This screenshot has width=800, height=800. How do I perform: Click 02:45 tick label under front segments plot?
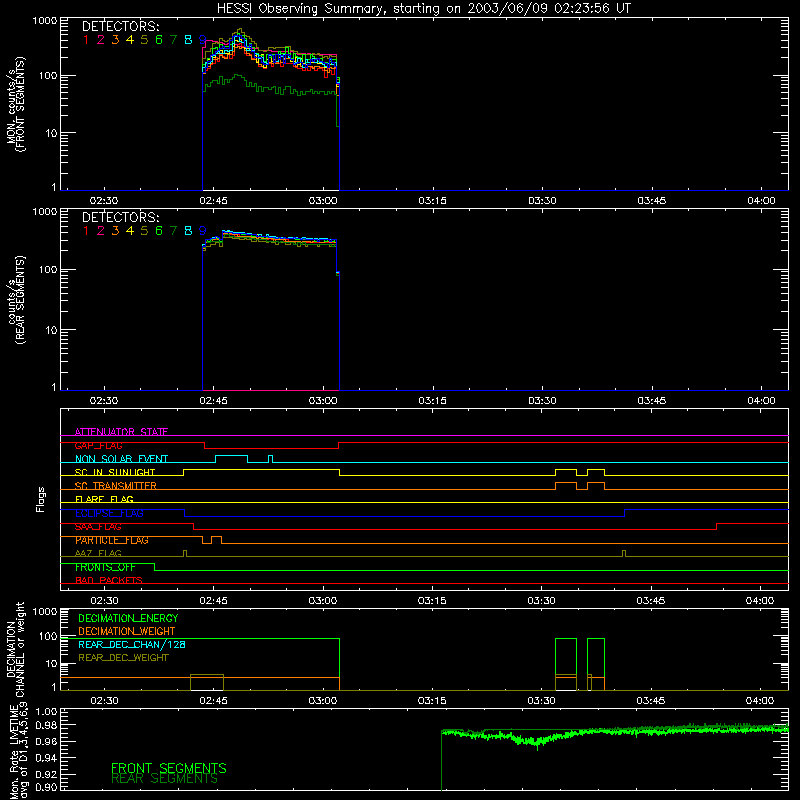coord(213,201)
